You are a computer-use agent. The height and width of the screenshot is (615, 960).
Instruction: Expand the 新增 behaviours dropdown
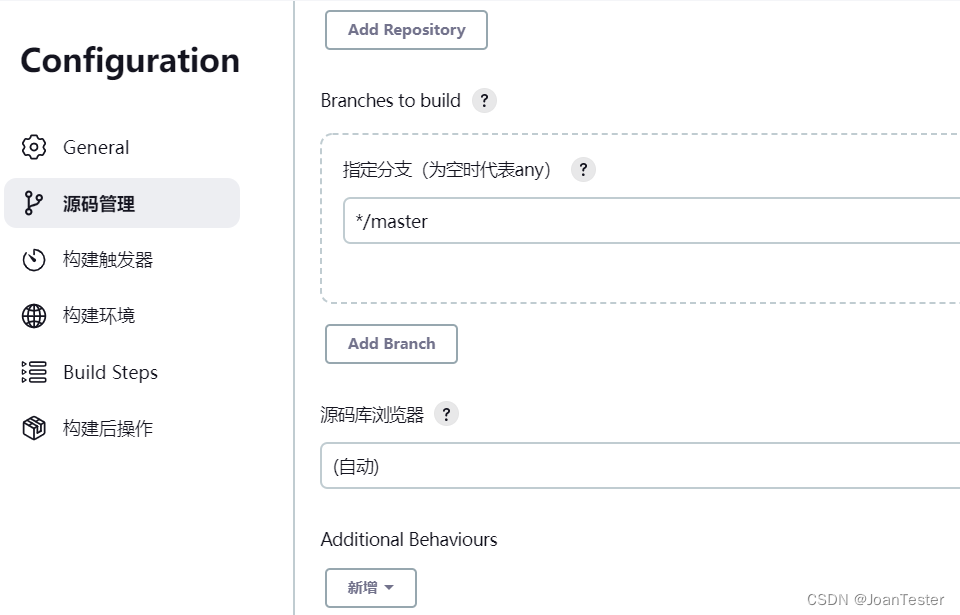pos(370,588)
